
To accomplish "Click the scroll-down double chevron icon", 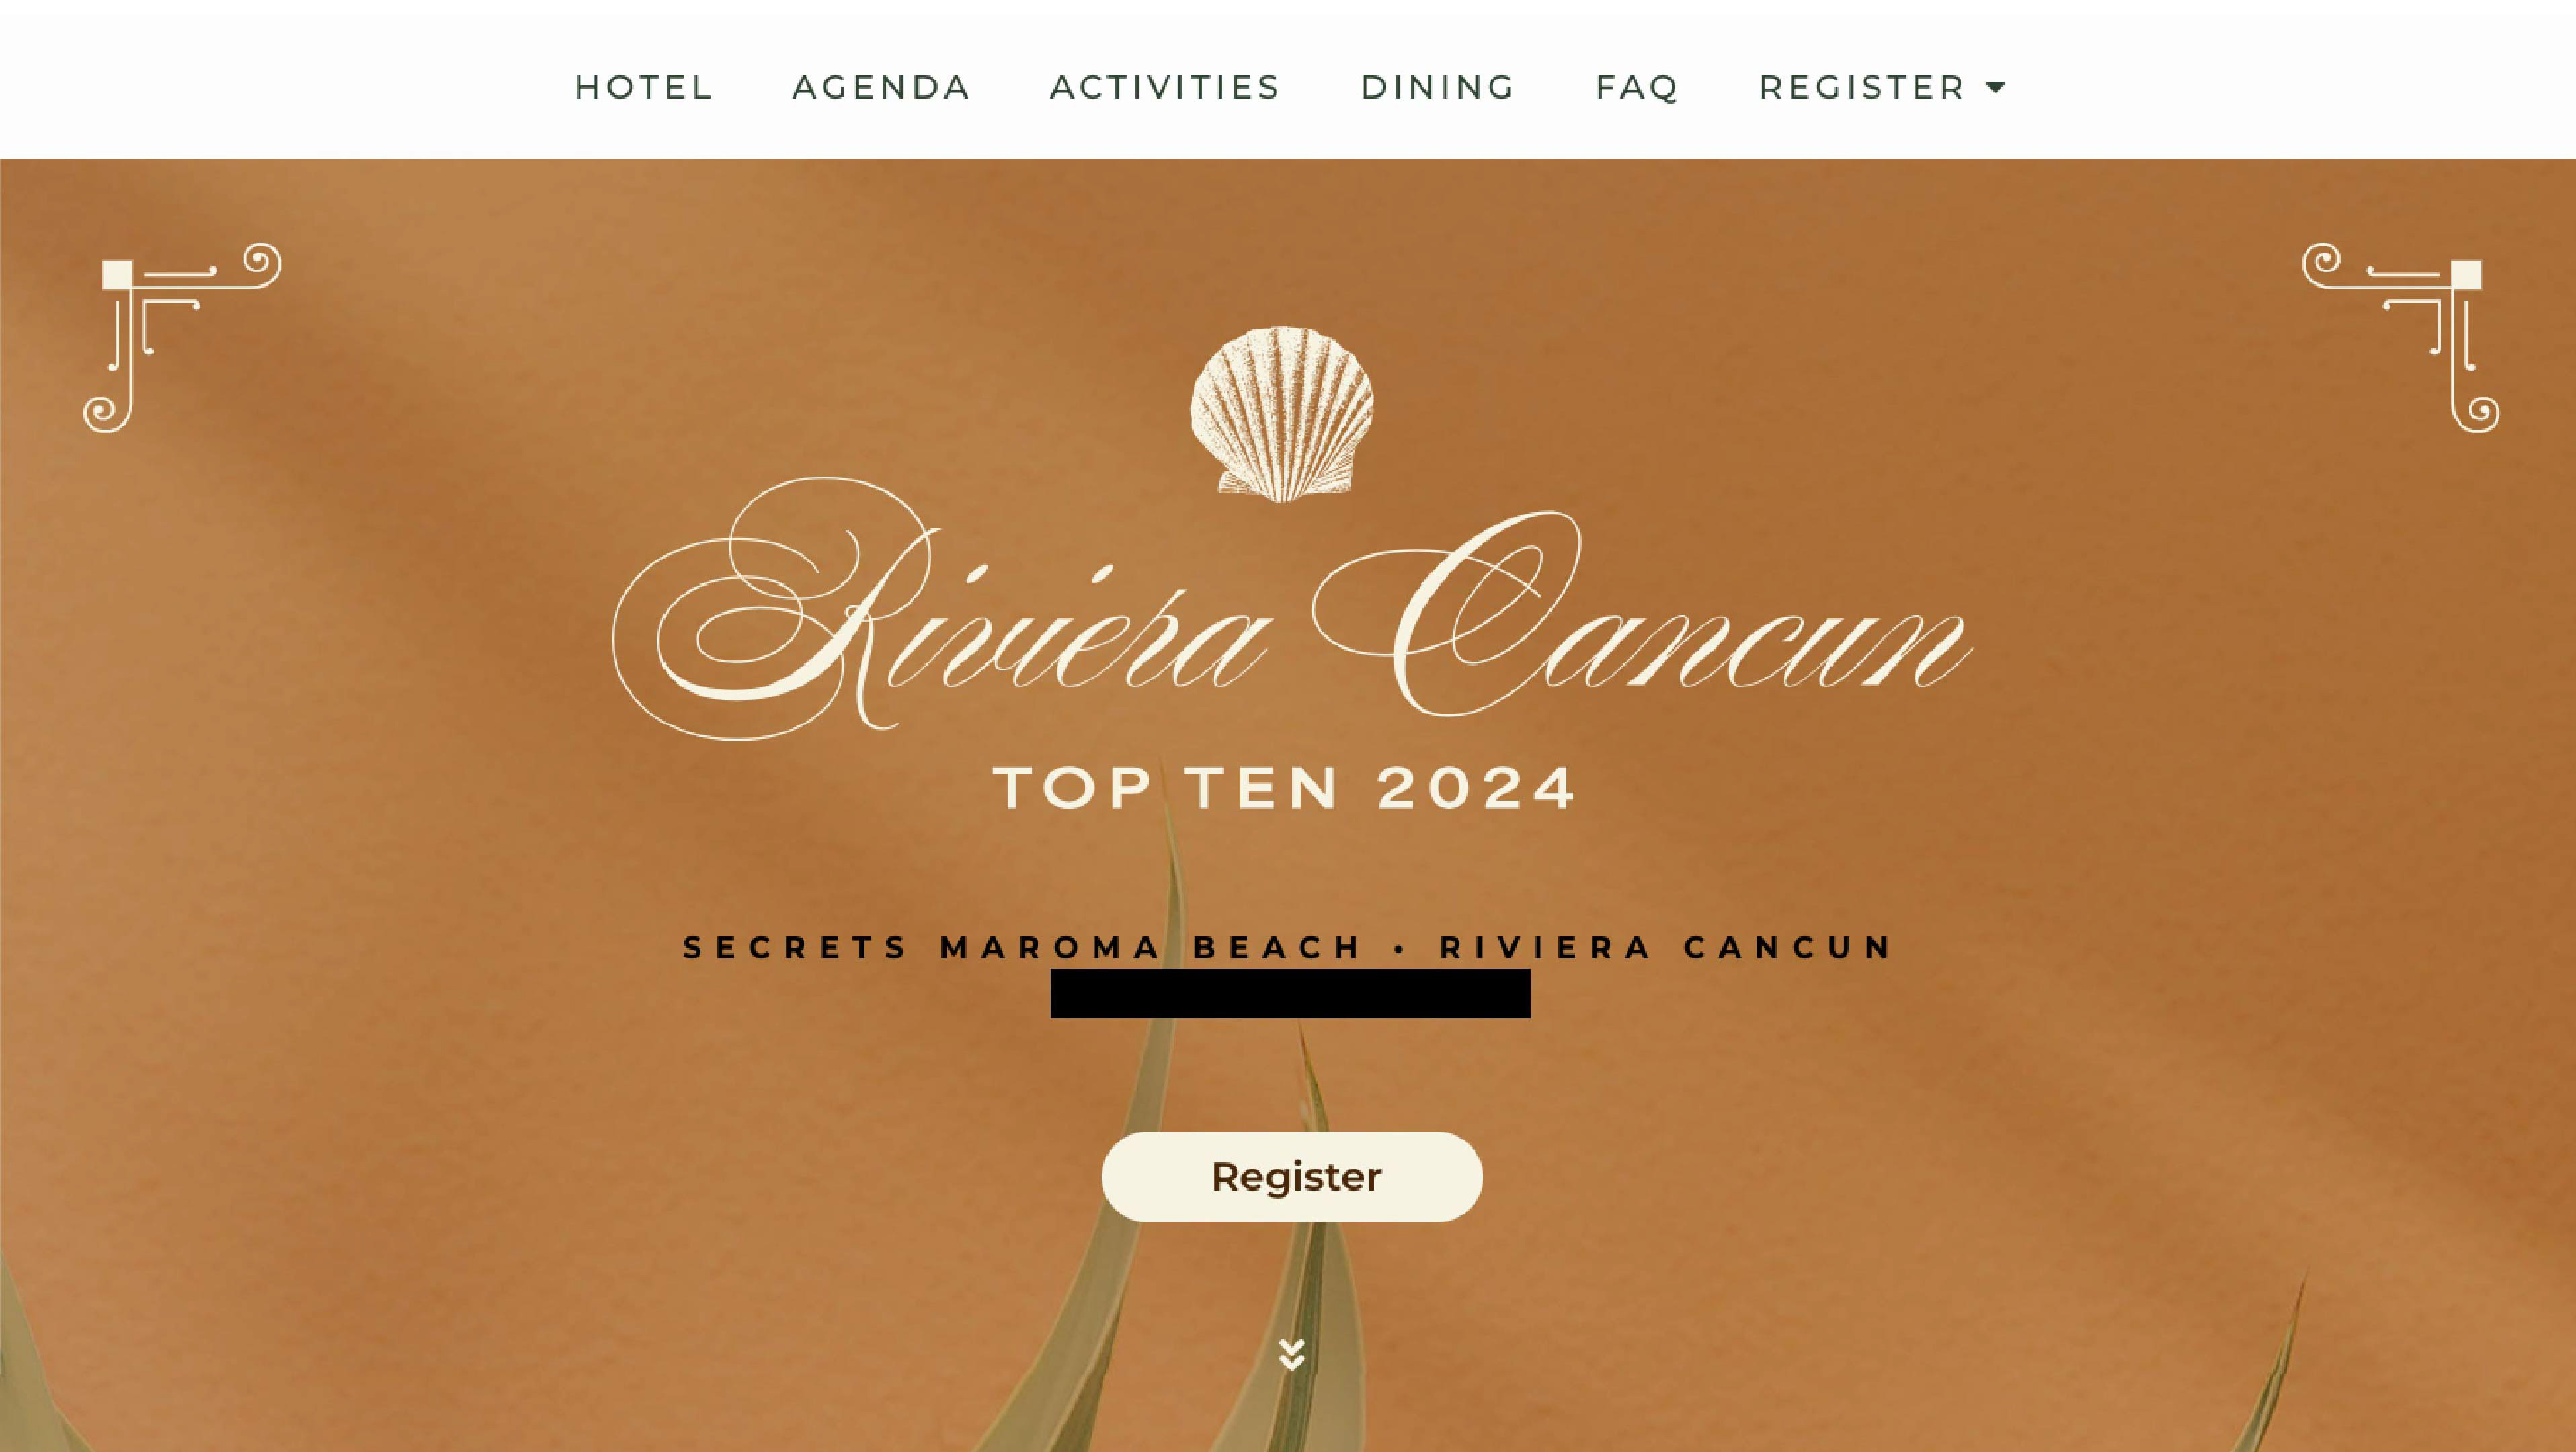I will (1292, 1354).
